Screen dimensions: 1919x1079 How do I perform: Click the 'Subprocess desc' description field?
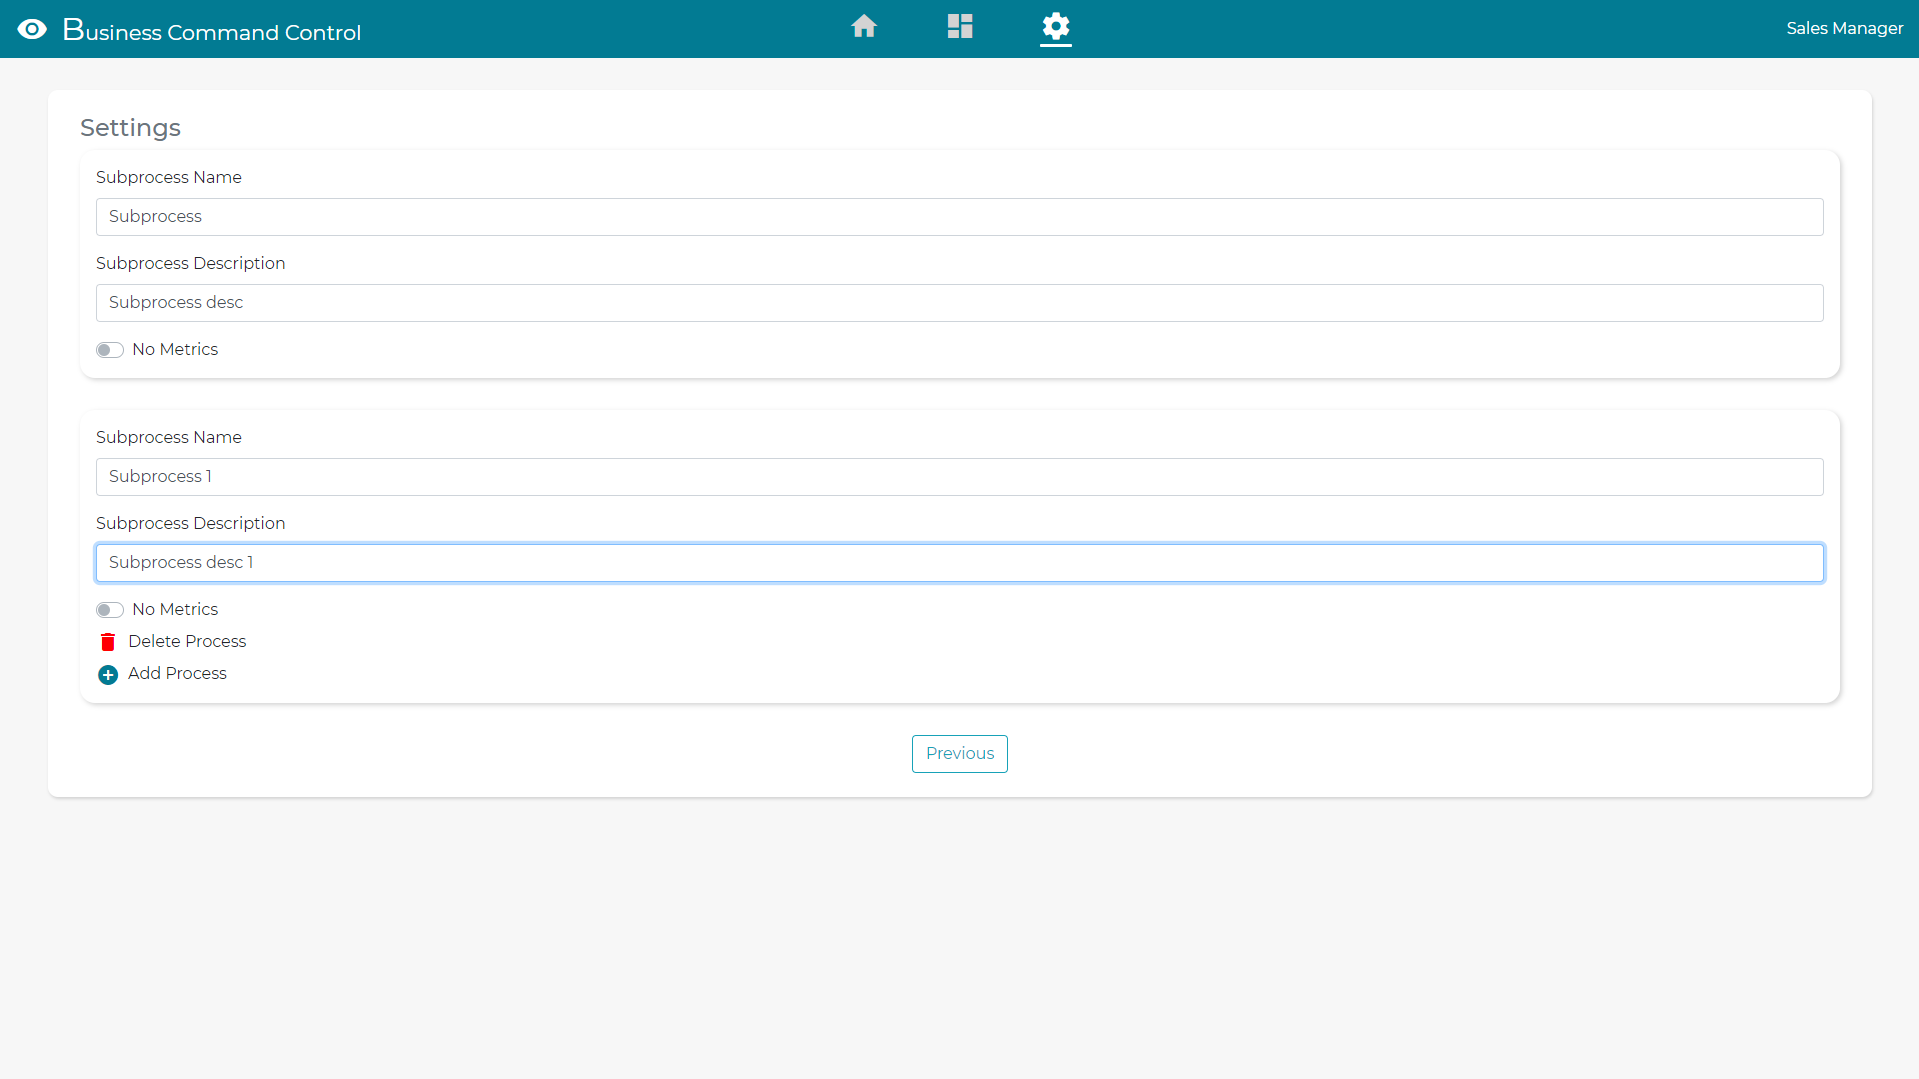pyautogui.click(x=959, y=303)
